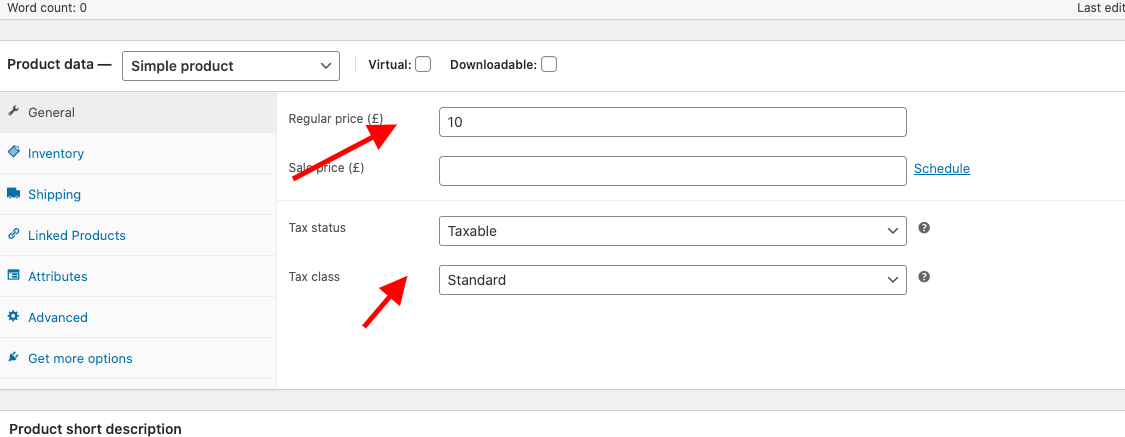Enable the Virtual checkbox

[x=423, y=65]
